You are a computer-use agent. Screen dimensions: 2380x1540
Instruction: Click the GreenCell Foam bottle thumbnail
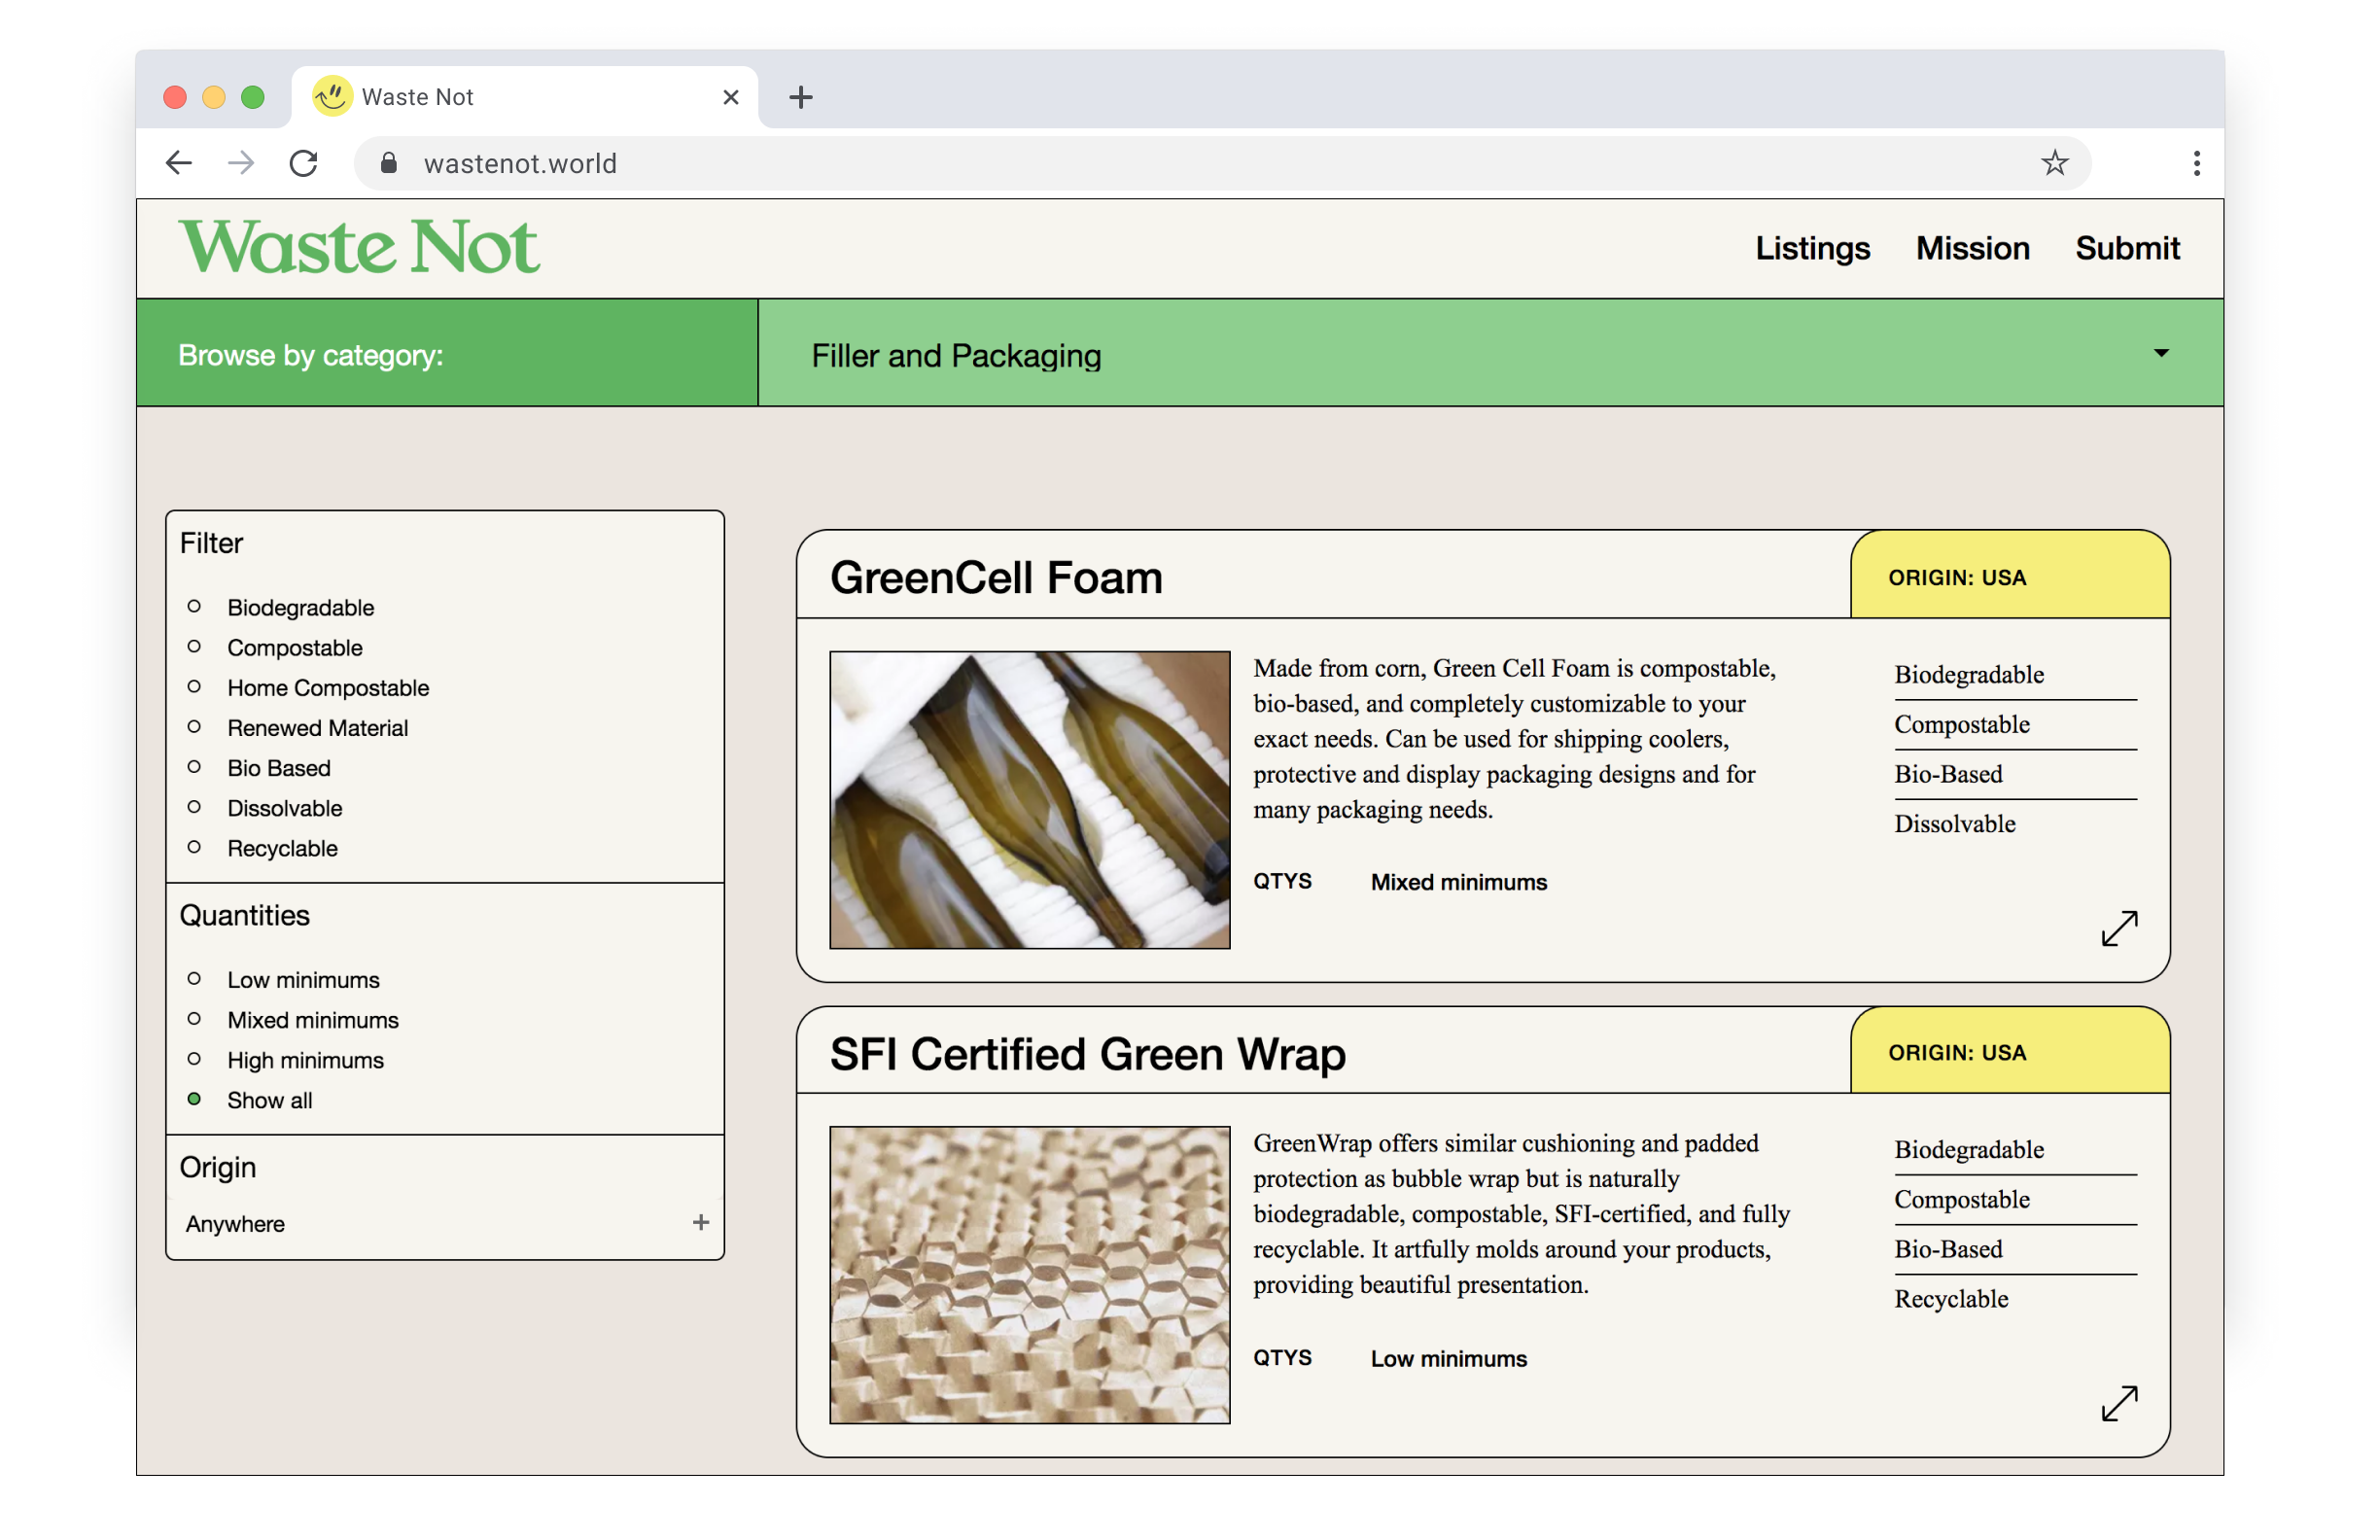click(x=1029, y=800)
